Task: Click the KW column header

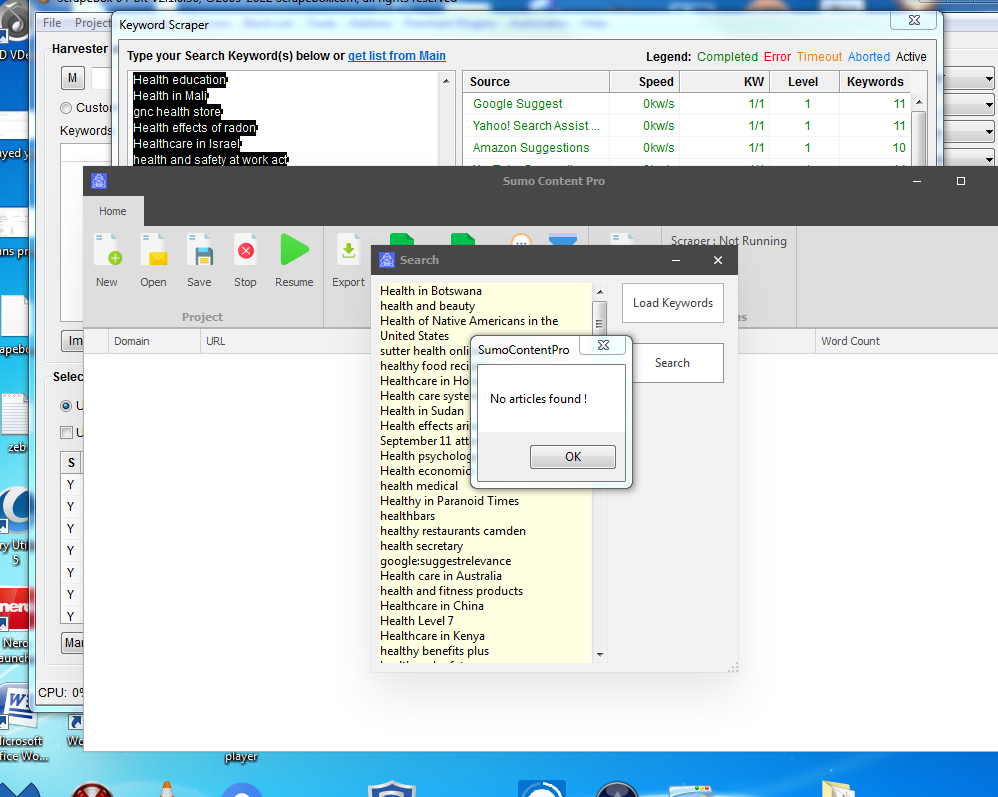Action: 725,81
